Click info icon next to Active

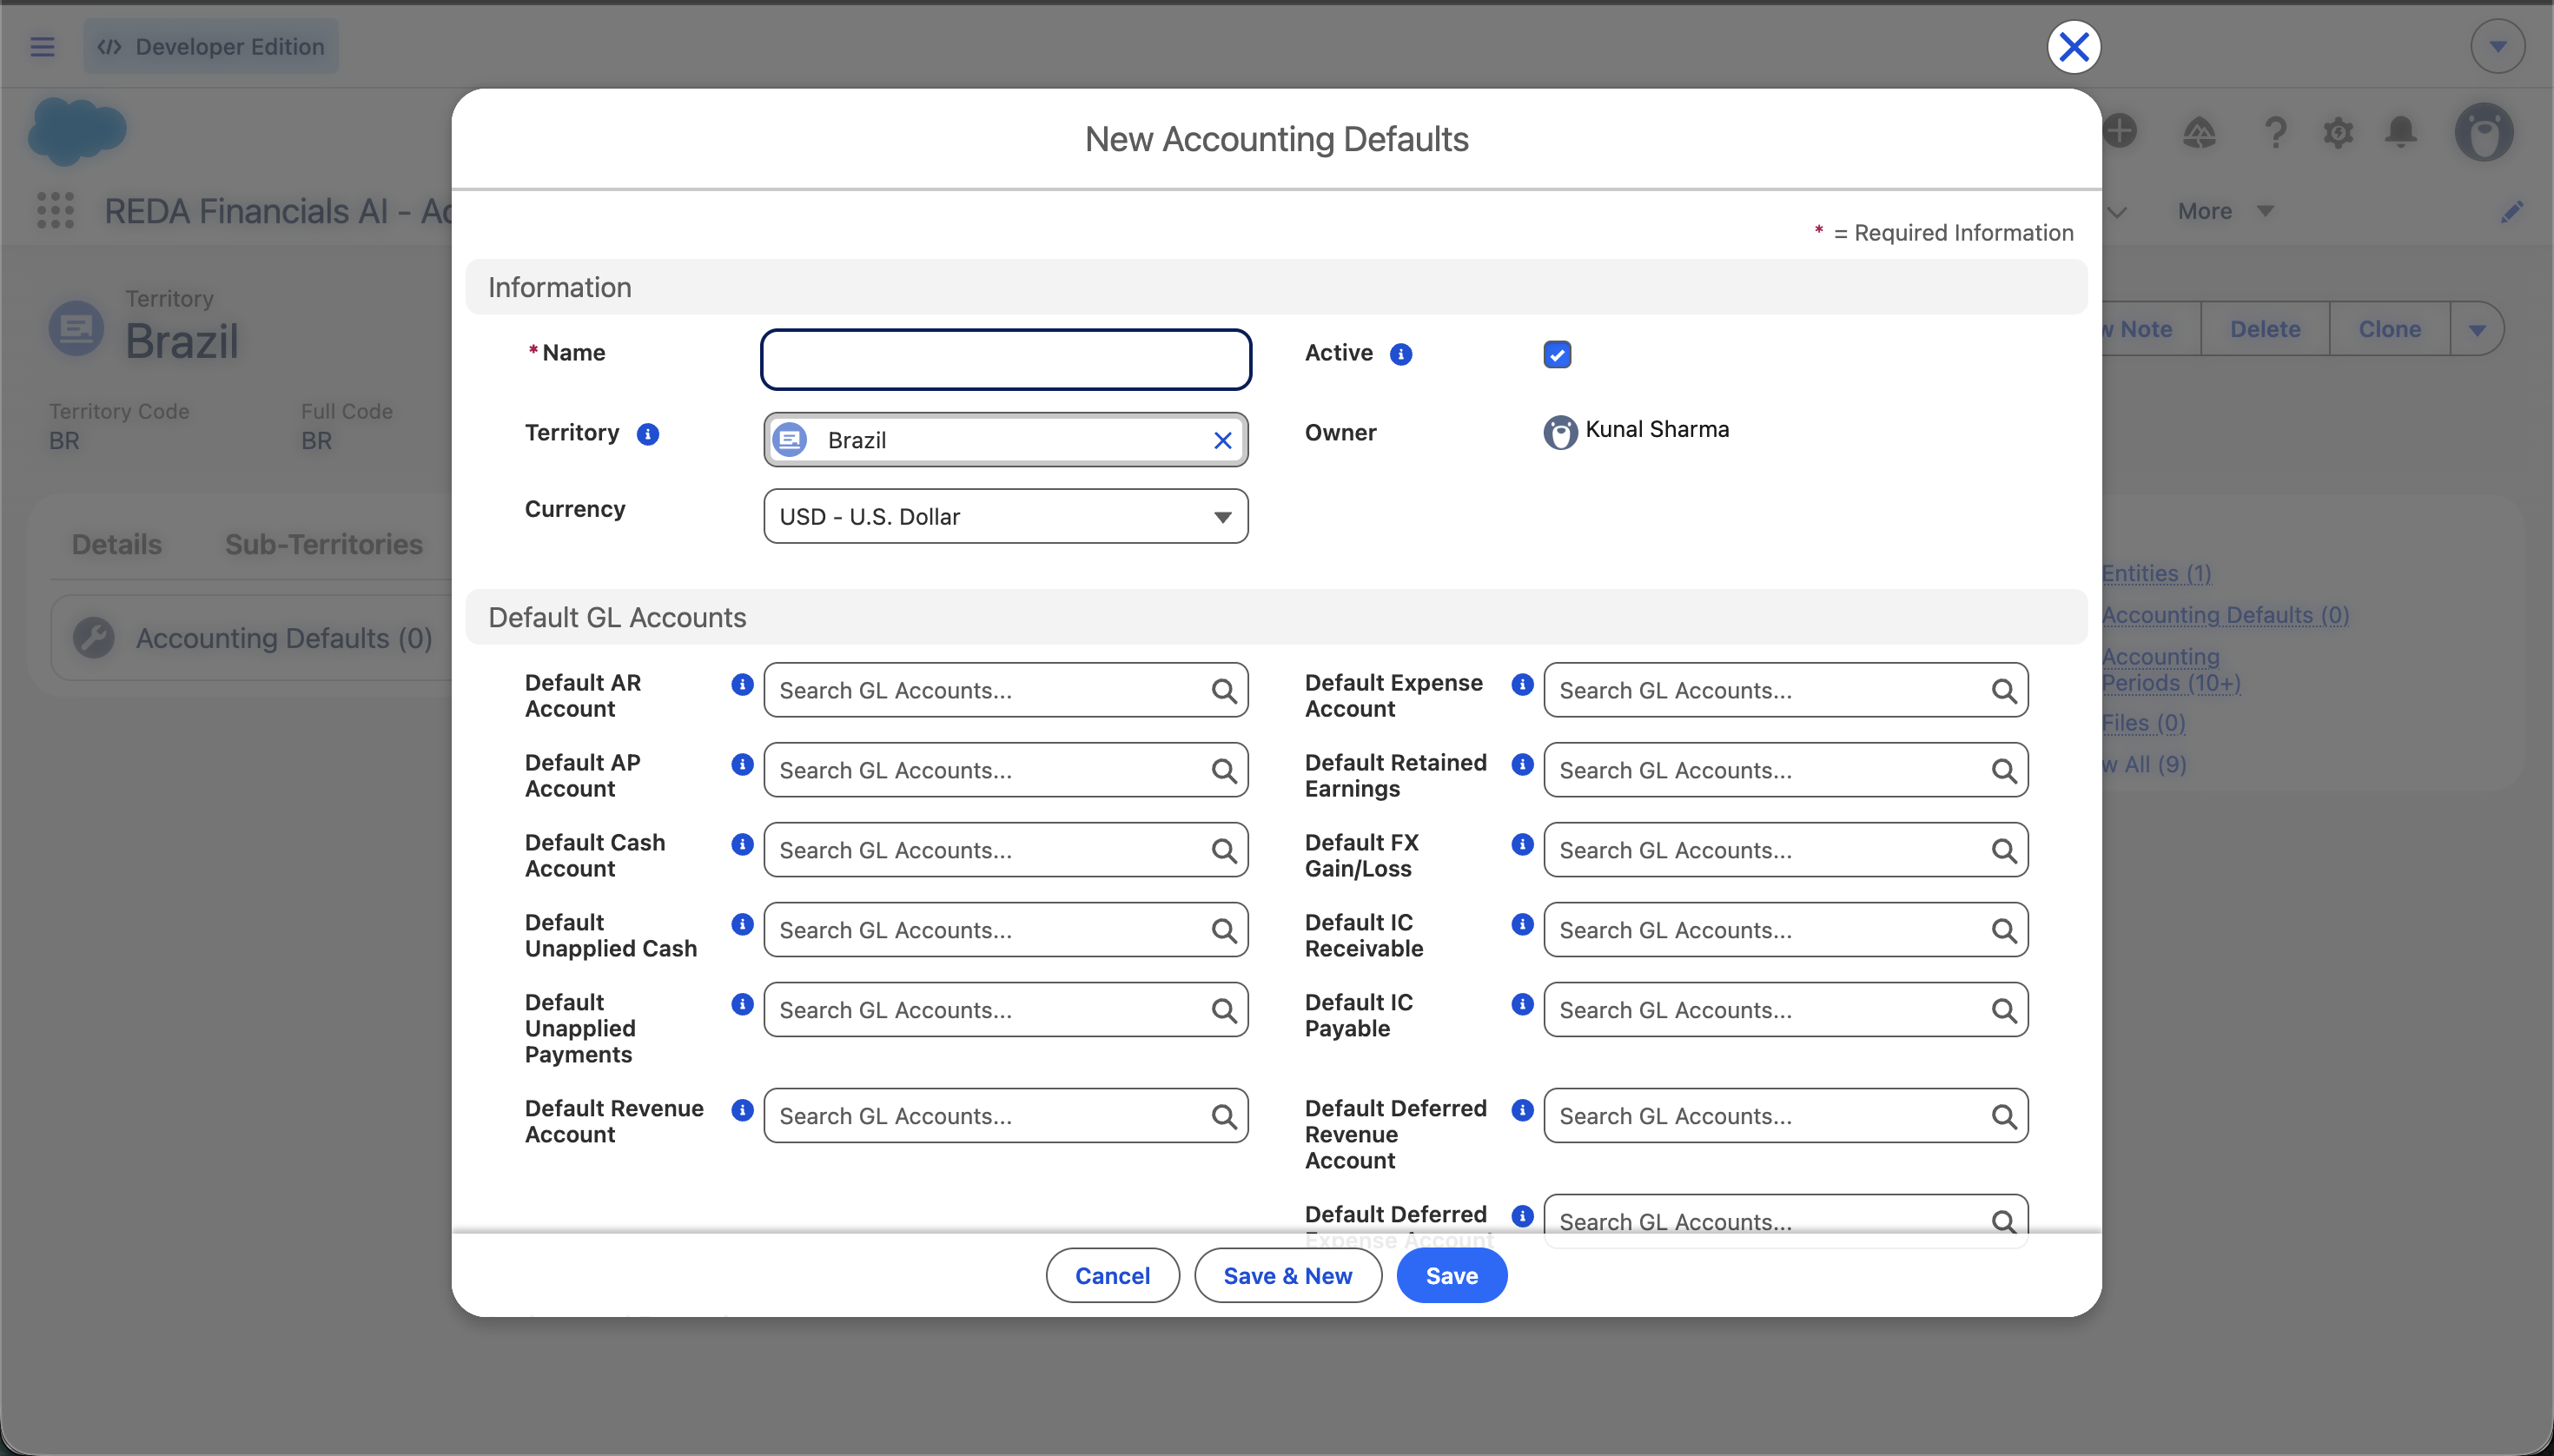[x=1401, y=354]
